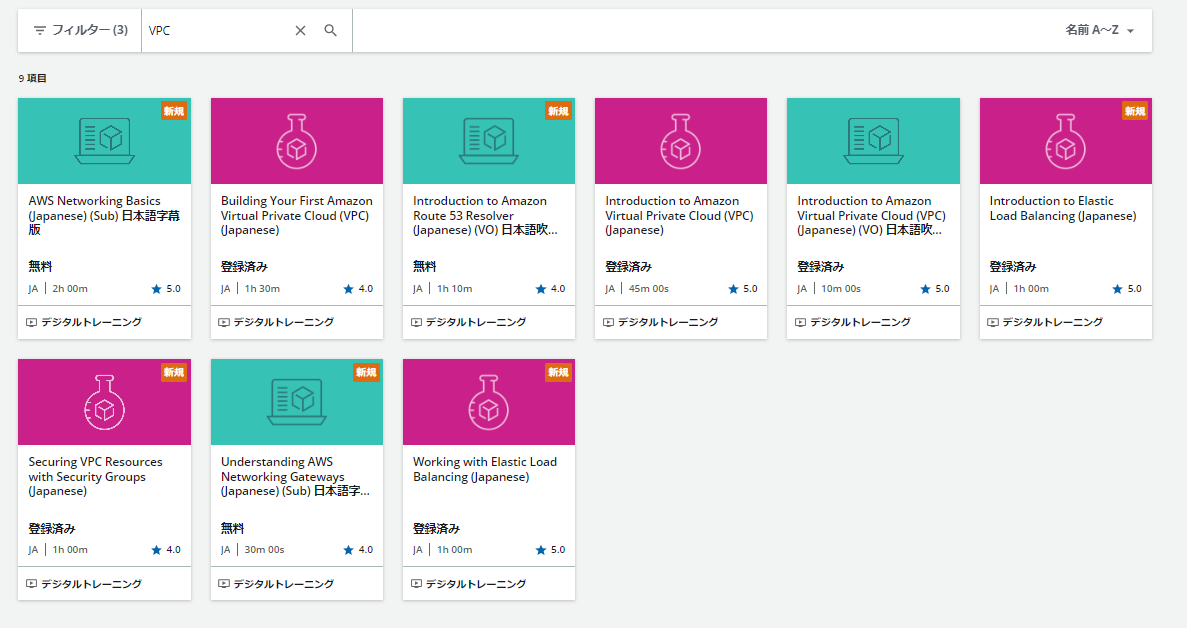
Task: Click 無料 on Understanding AWS Networking Gateways card
Action: (232, 528)
